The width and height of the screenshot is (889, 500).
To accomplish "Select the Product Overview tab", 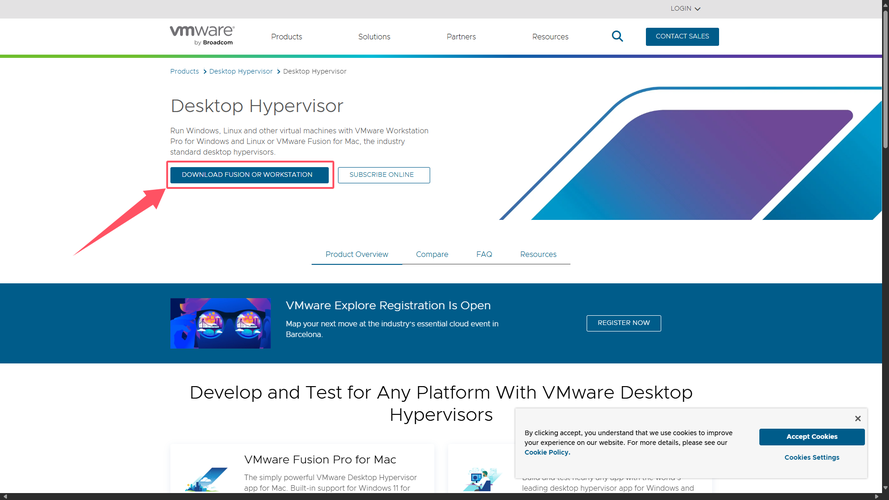I will click(x=357, y=254).
